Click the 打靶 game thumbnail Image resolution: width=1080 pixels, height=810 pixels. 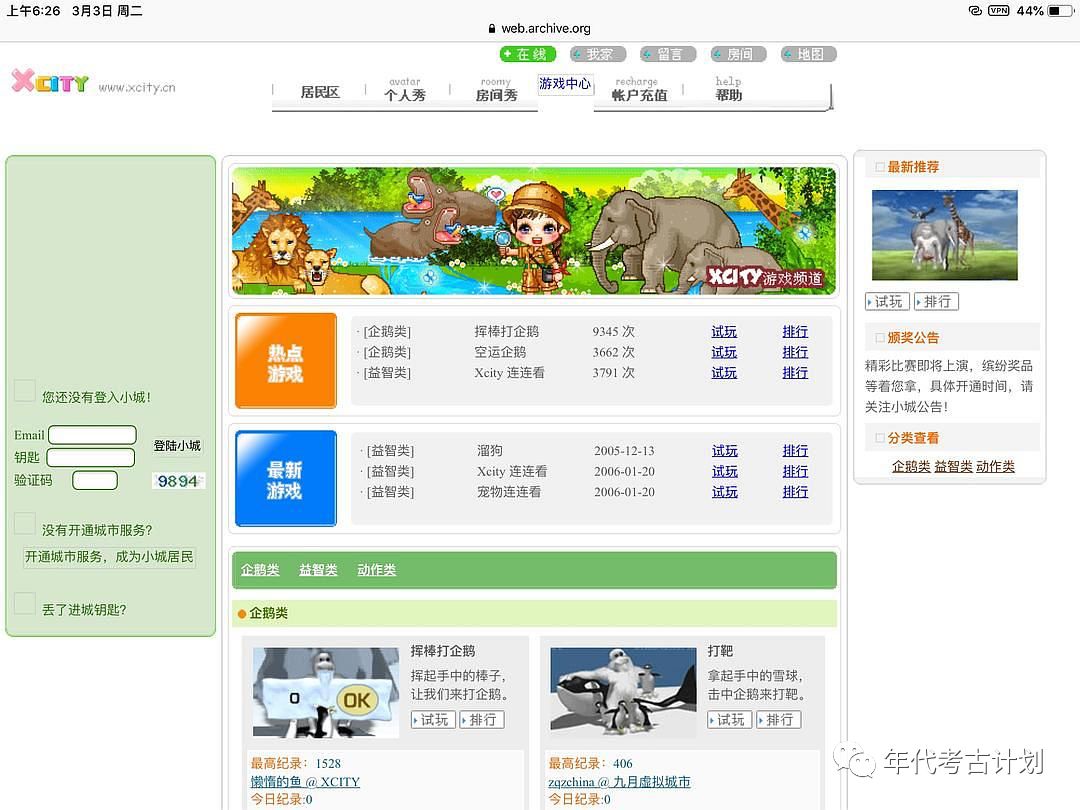click(x=623, y=692)
